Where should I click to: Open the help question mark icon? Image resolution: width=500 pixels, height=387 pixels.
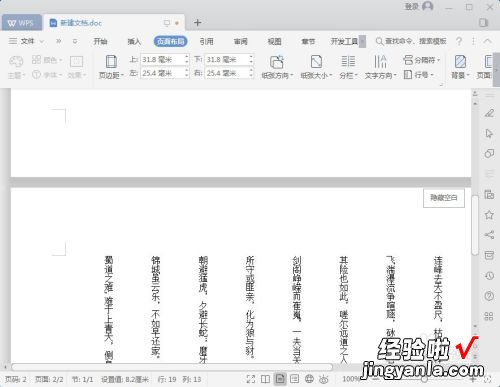pyautogui.click(x=459, y=41)
